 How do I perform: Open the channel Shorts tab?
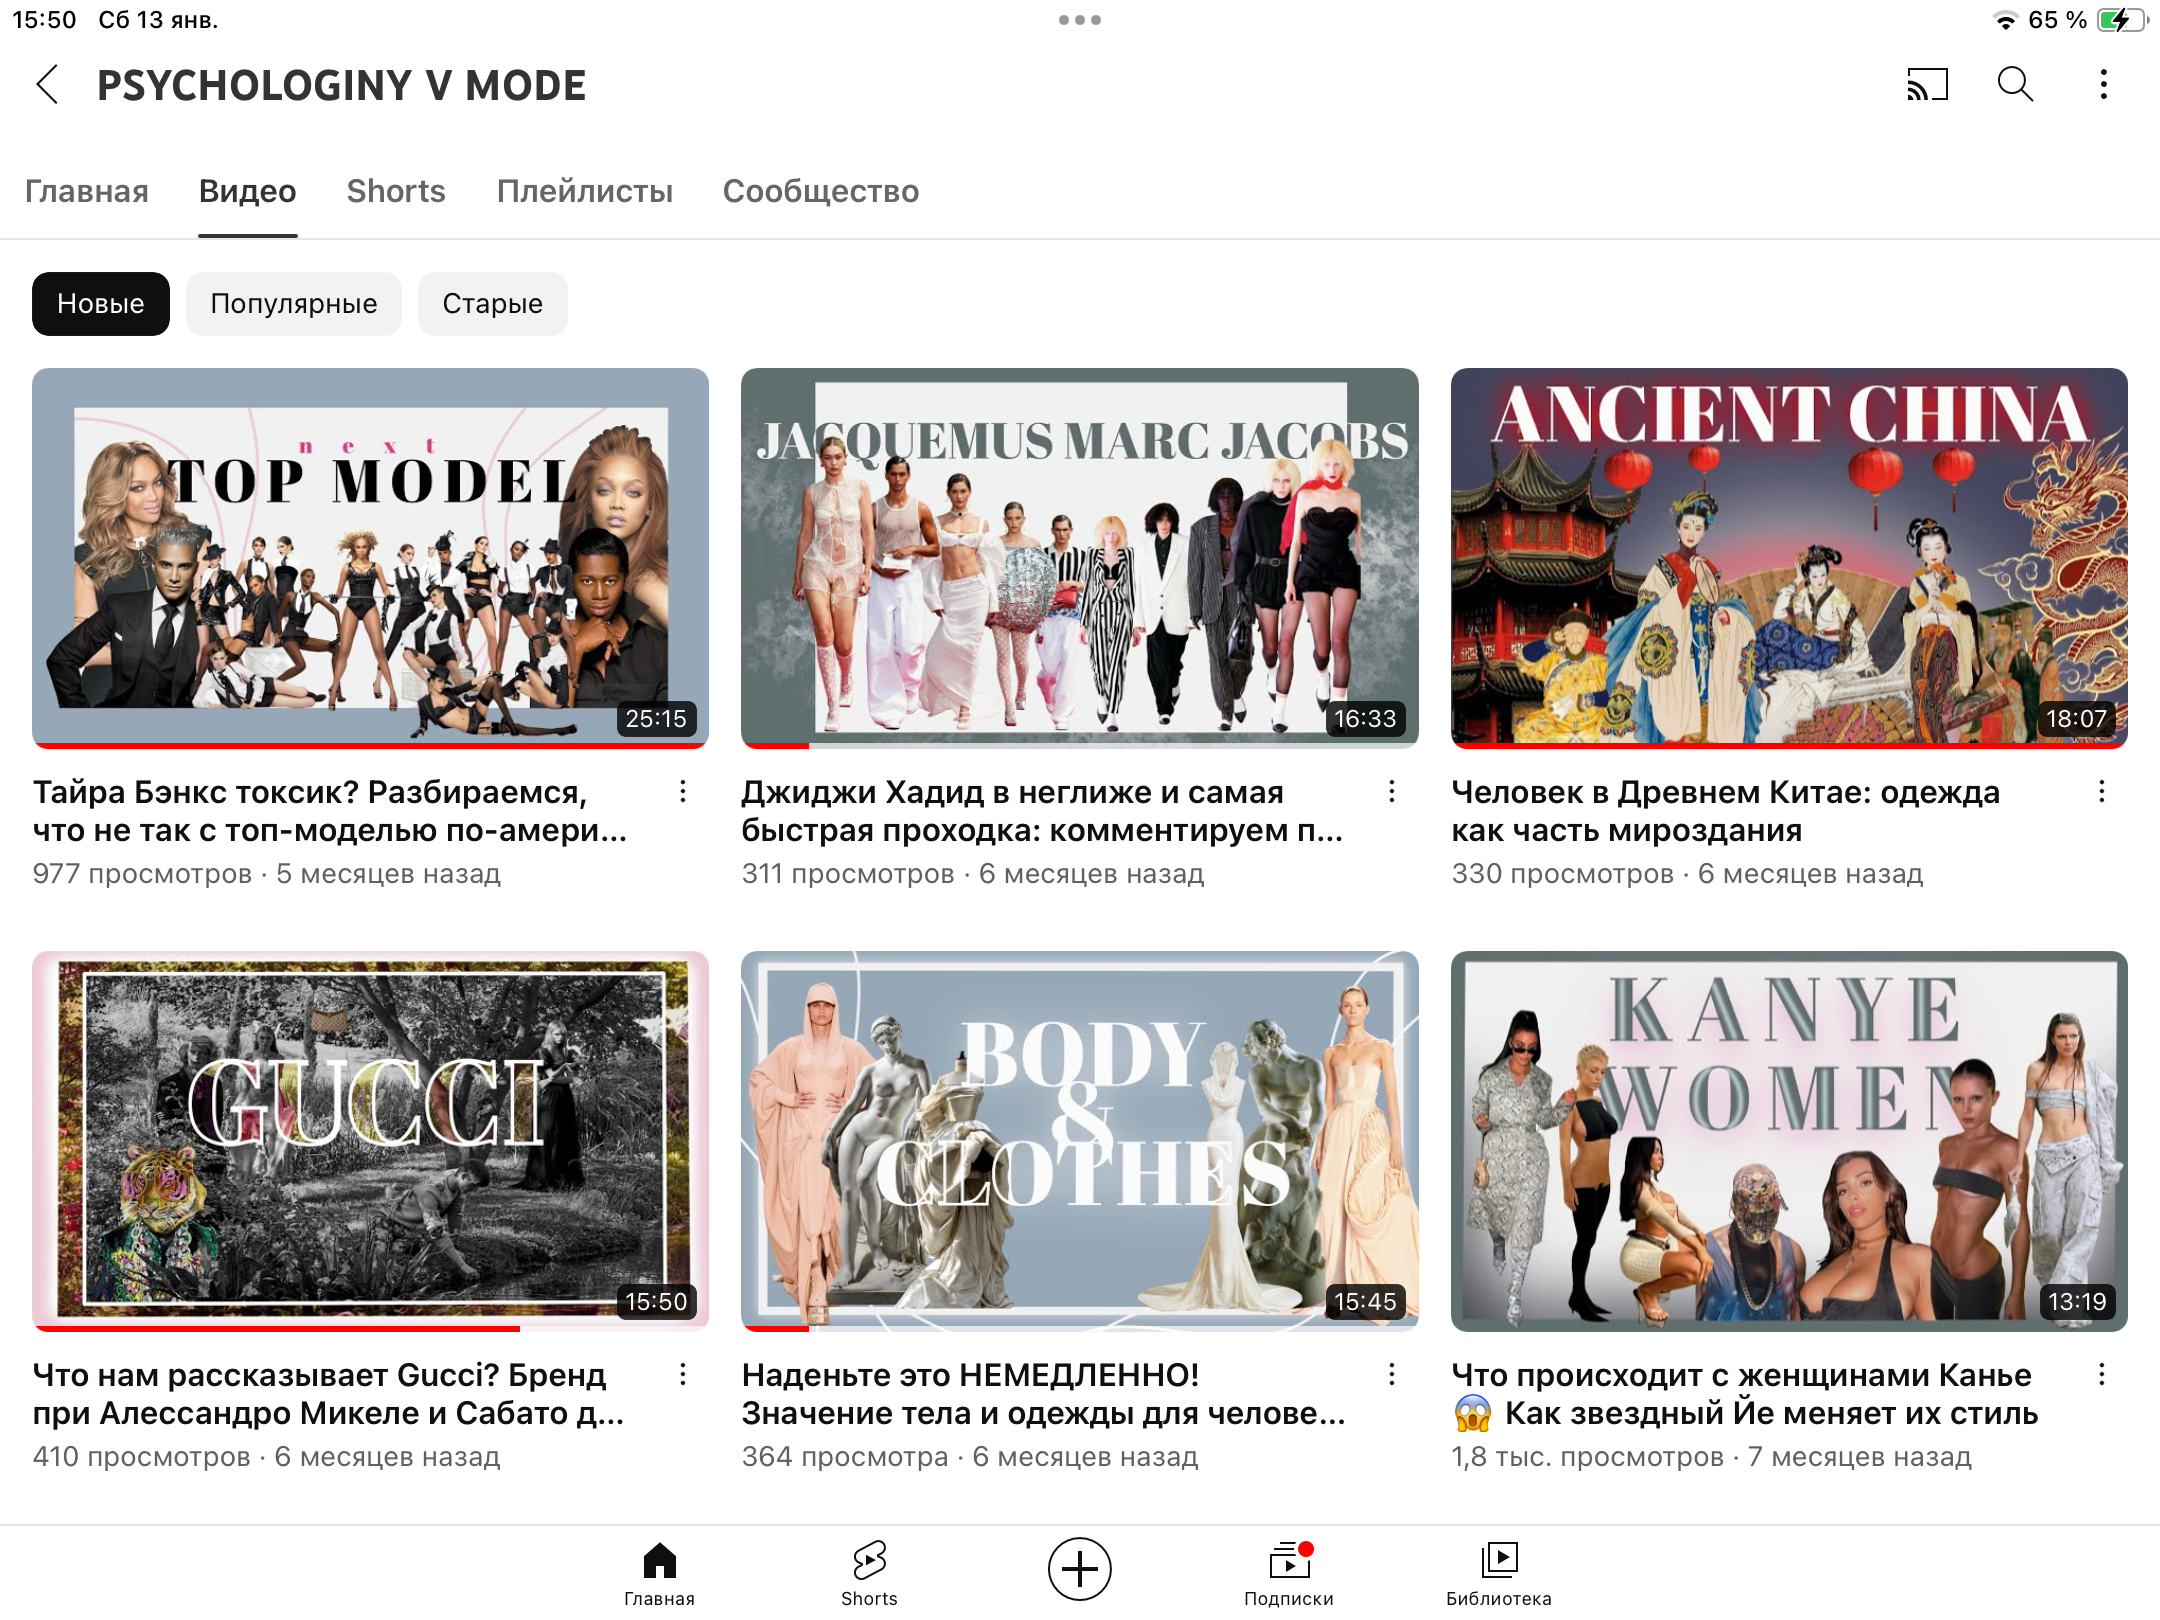pos(396,191)
